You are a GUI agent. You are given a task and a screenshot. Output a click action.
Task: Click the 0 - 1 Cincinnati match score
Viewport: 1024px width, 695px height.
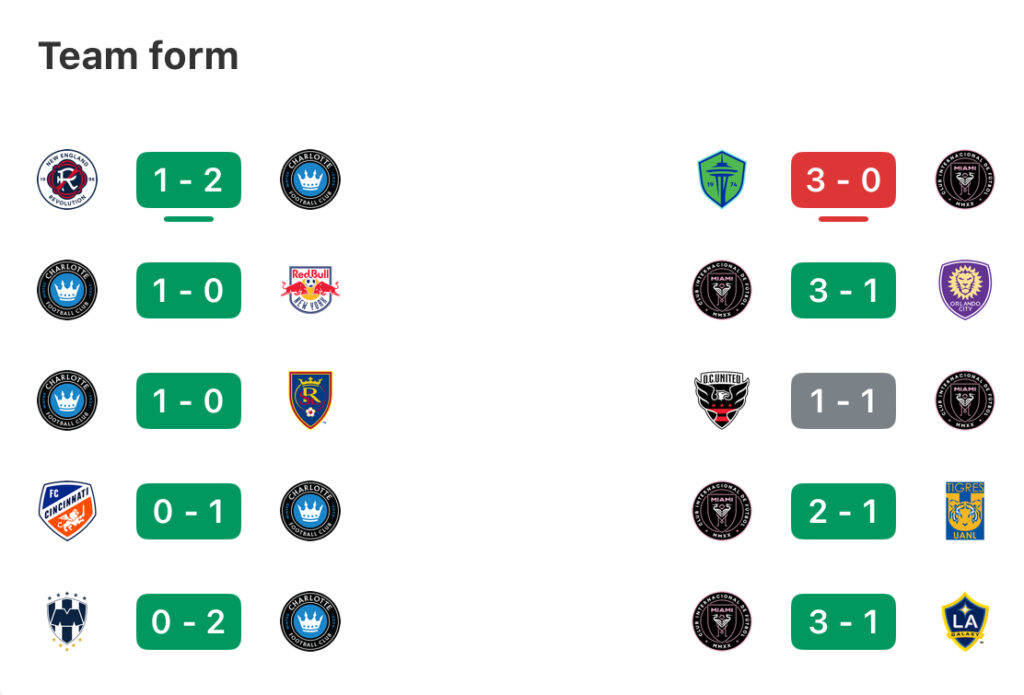[x=189, y=511]
